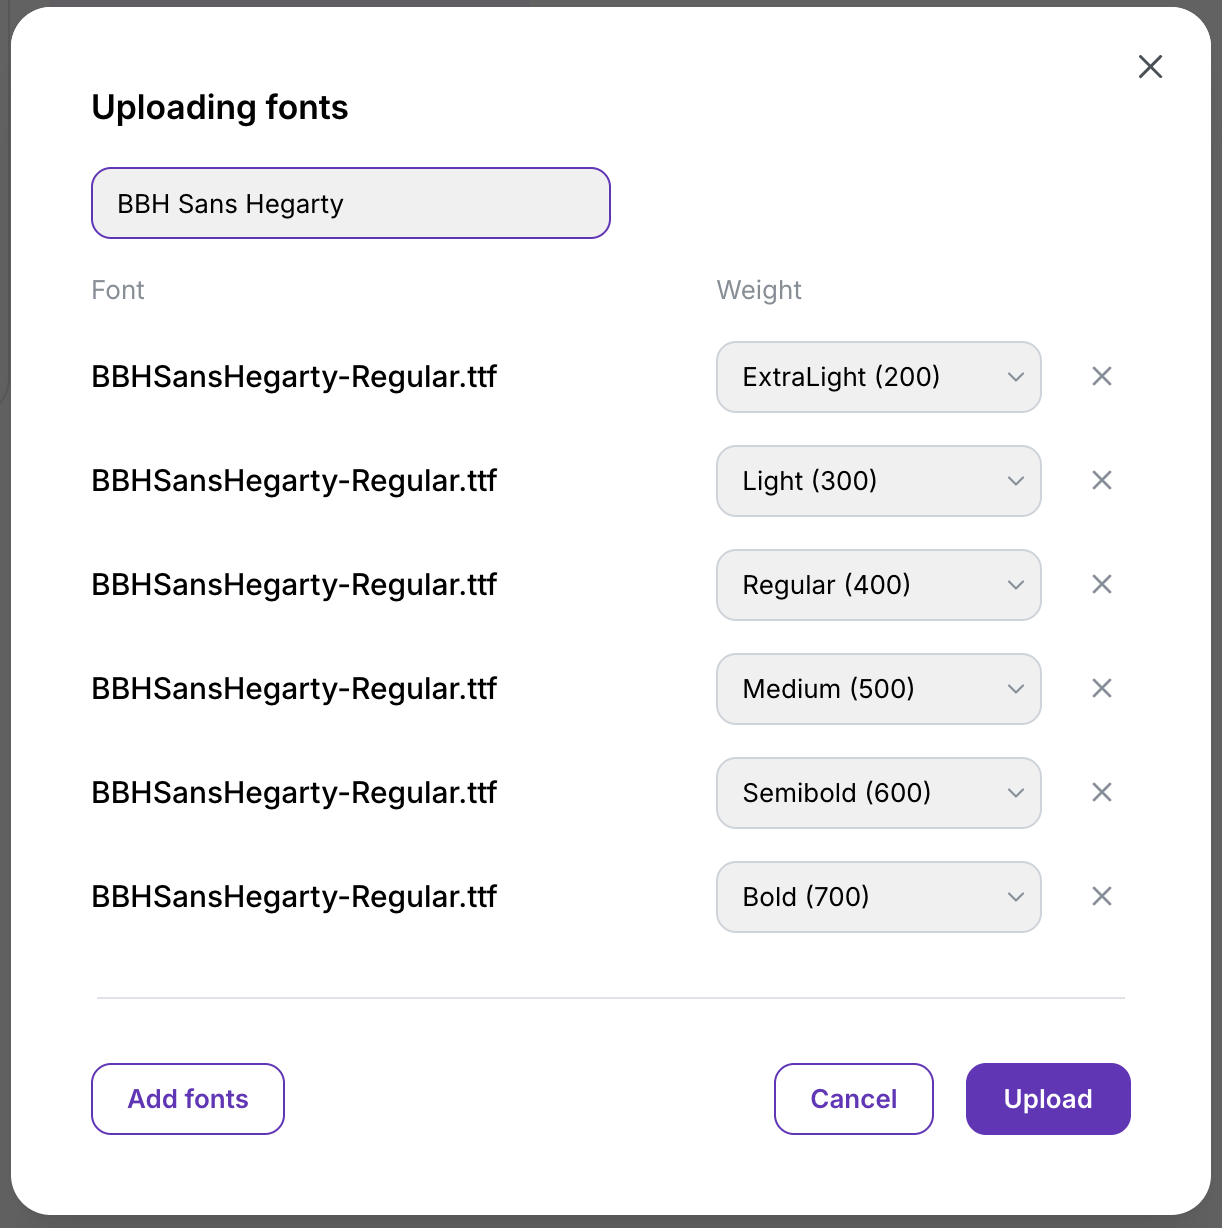The width and height of the screenshot is (1222, 1228).
Task: Cancel the font upload
Action: pyautogui.click(x=853, y=1099)
